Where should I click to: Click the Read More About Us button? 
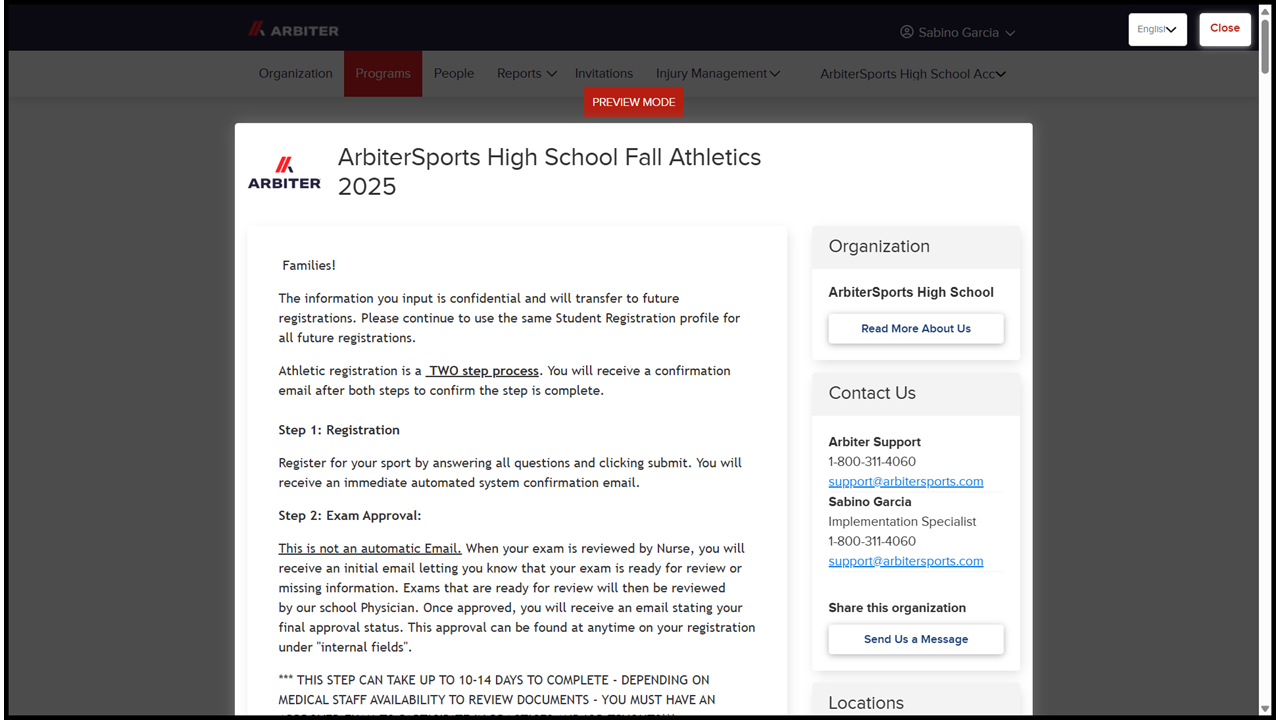pyautogui.click(x=916, y=328)
